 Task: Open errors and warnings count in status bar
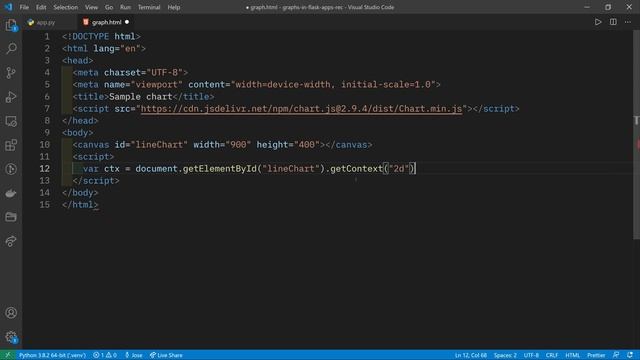pyautogui.click(x=105, y=355)
